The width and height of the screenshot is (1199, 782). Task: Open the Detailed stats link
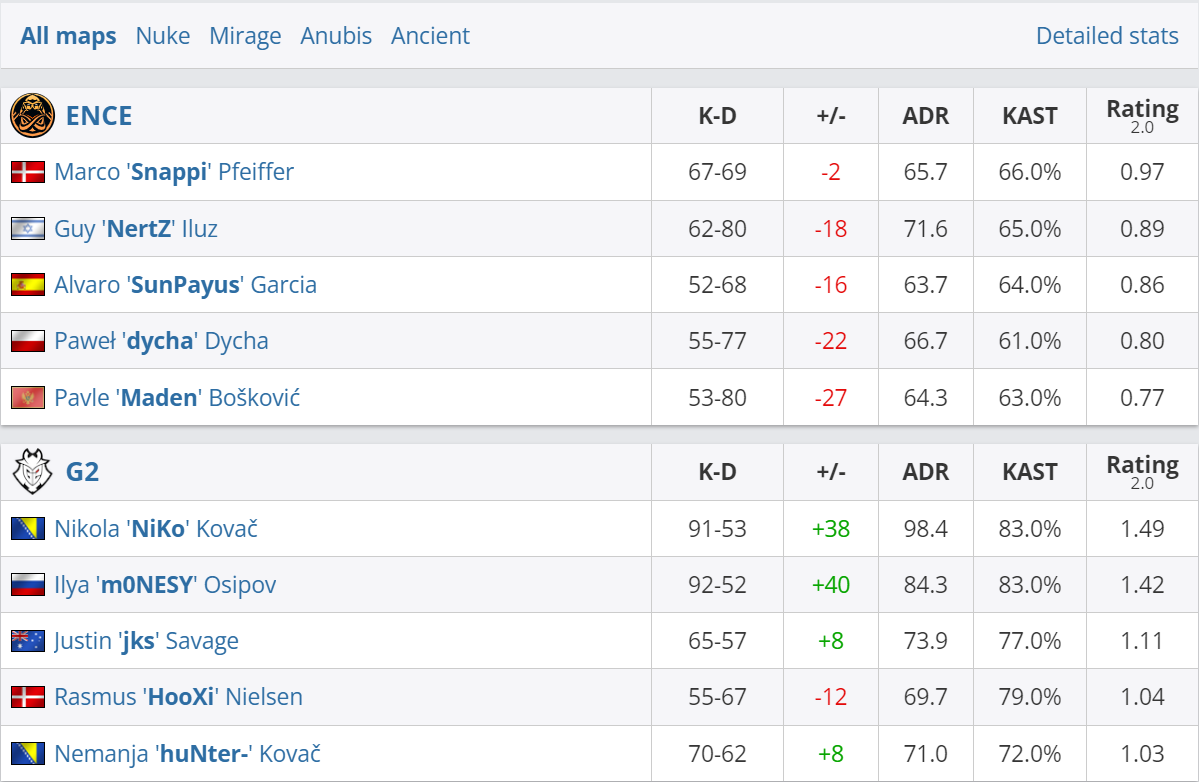[x=1107, y=36]
